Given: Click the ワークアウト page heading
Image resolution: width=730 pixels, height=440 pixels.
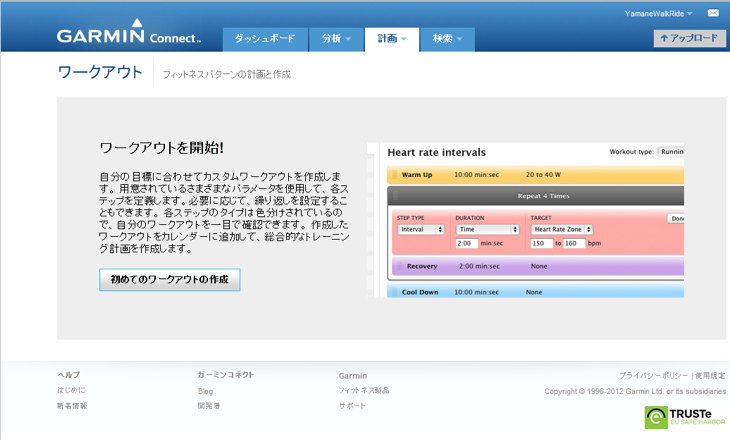Looking at the screenshot, I should [100, 72].
